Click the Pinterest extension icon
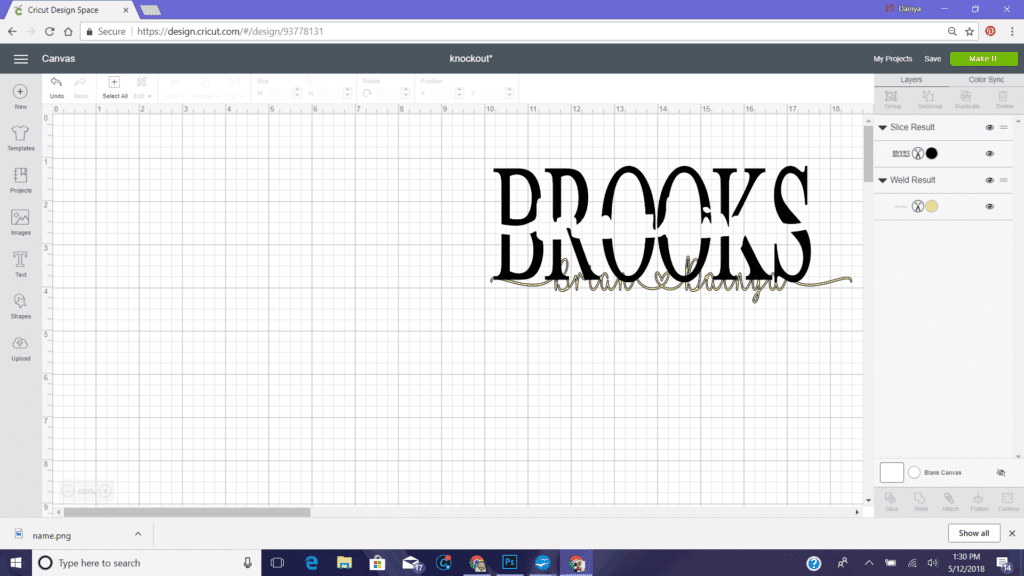The height and width of the screenshot is (576, 1024). [990, 31]
